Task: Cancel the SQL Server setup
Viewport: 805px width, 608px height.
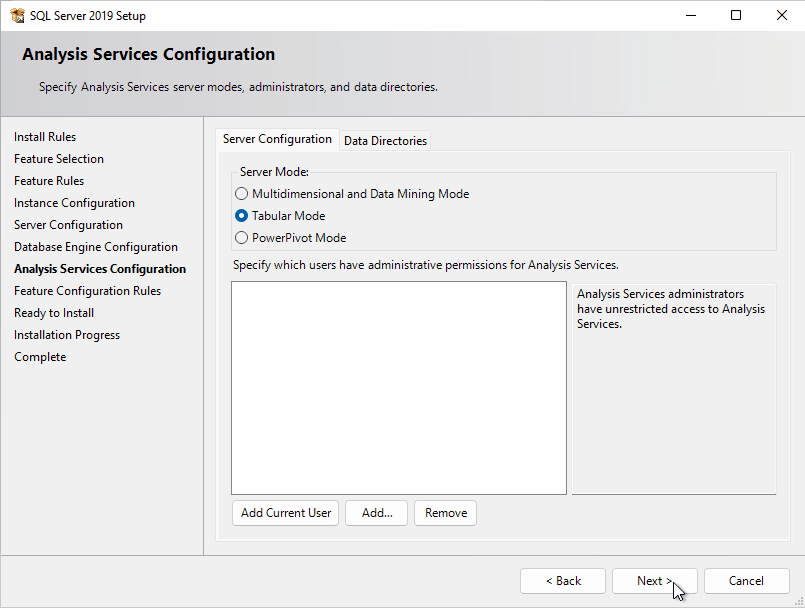Action: click(746, 581)
